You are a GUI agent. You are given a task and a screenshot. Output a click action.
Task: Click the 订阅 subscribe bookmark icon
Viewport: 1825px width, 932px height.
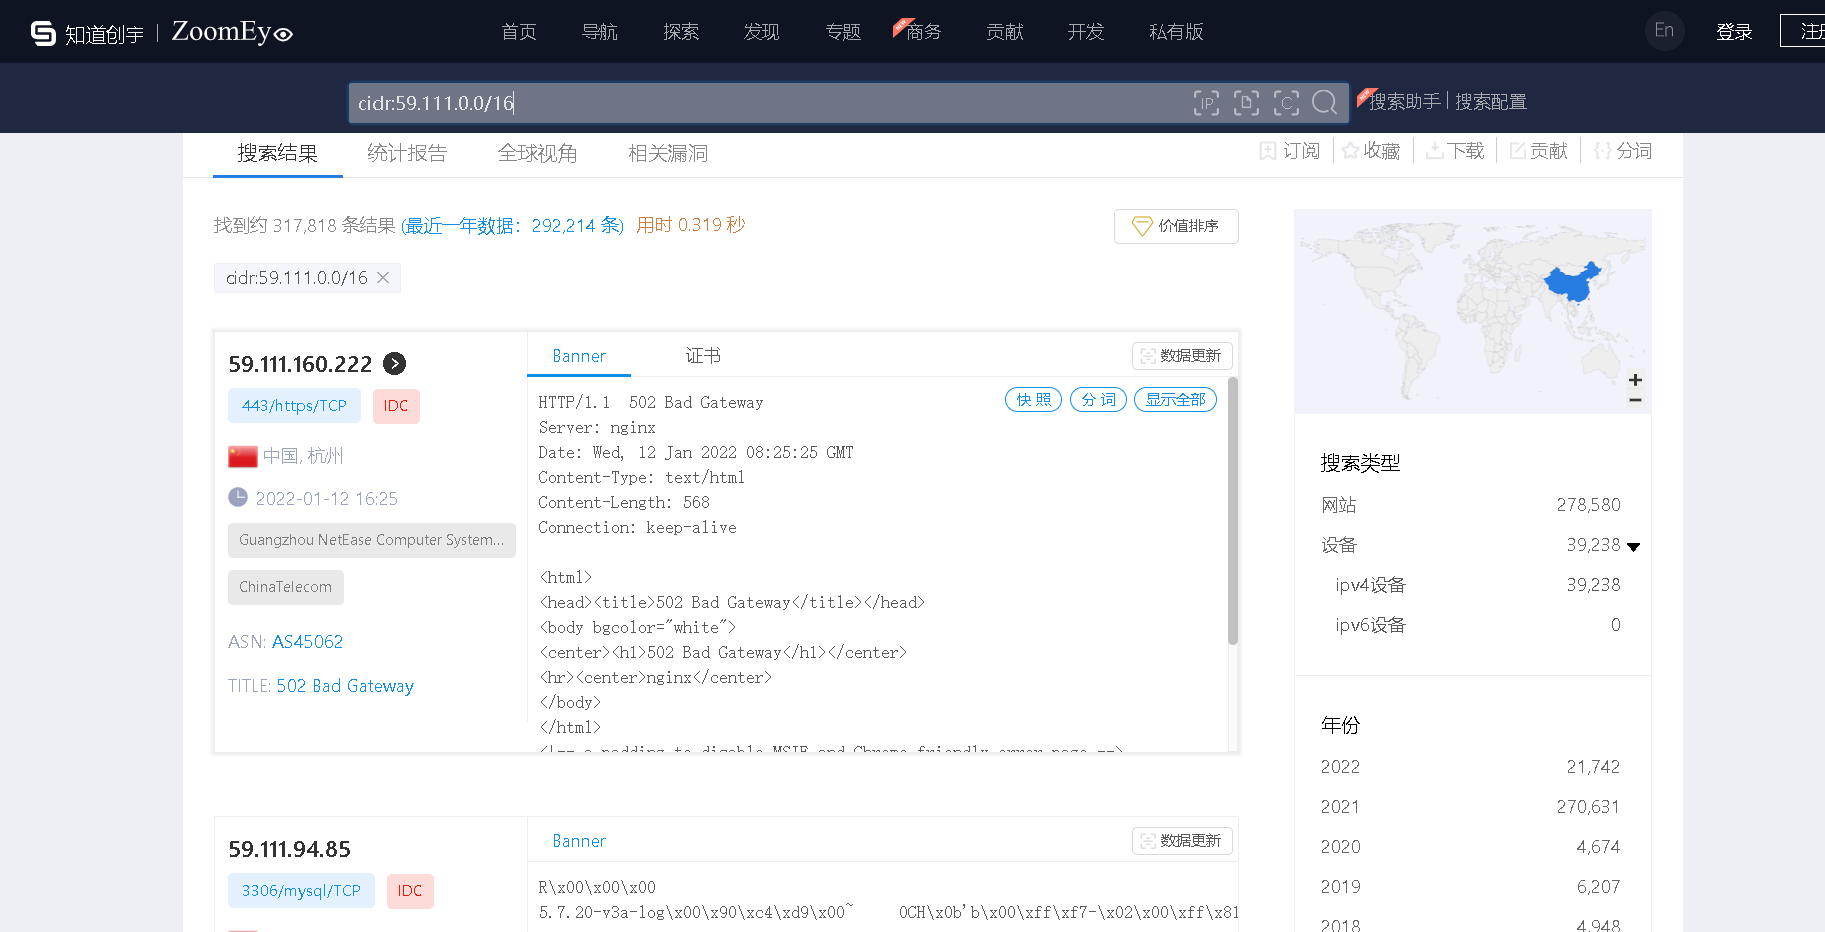click(1268, 151)
